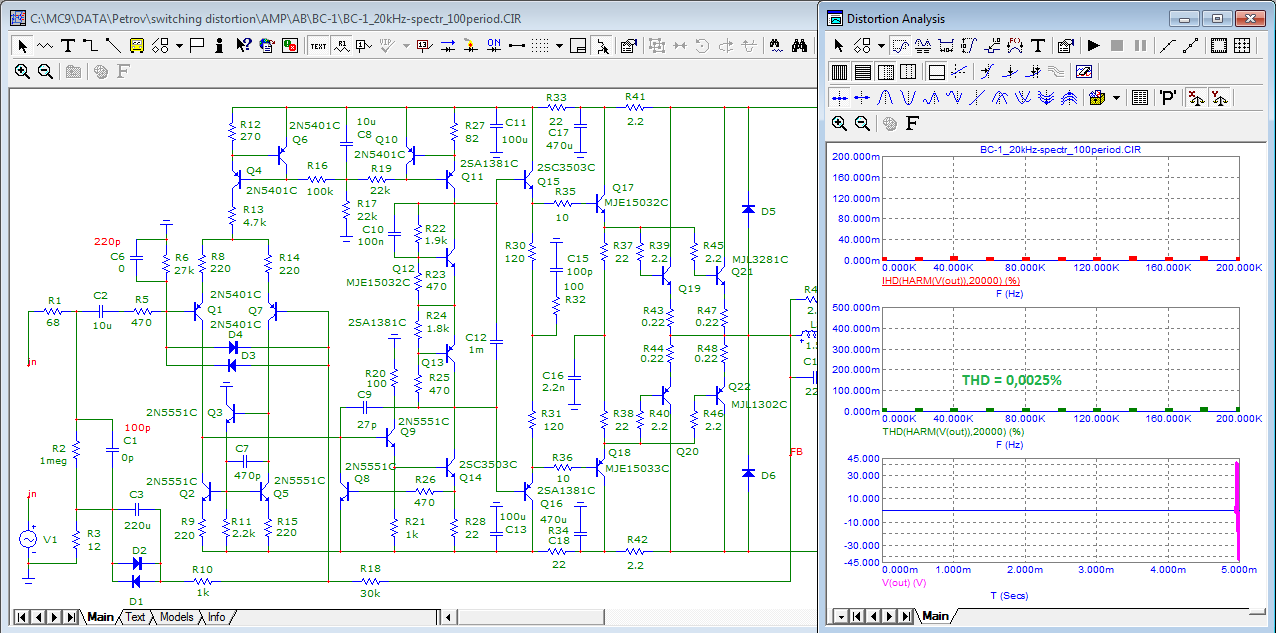Toggle vertical grid lines in plot

click(x=839, y=71)
